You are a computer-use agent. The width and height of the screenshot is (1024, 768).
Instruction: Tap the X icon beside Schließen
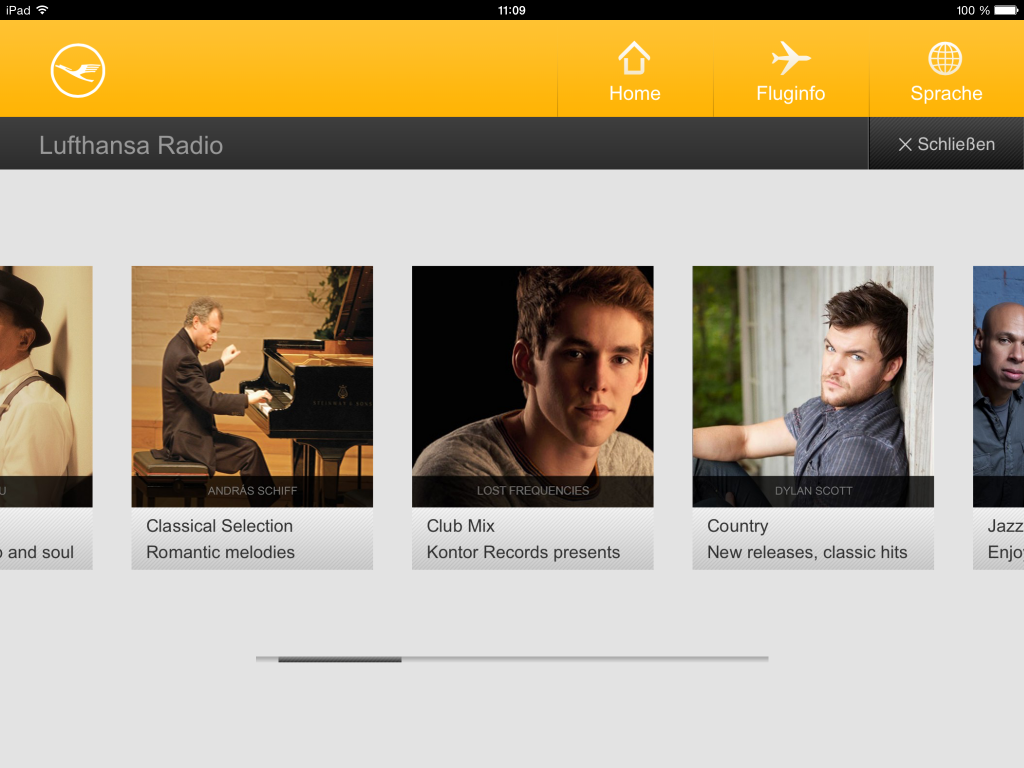(905, 145)
